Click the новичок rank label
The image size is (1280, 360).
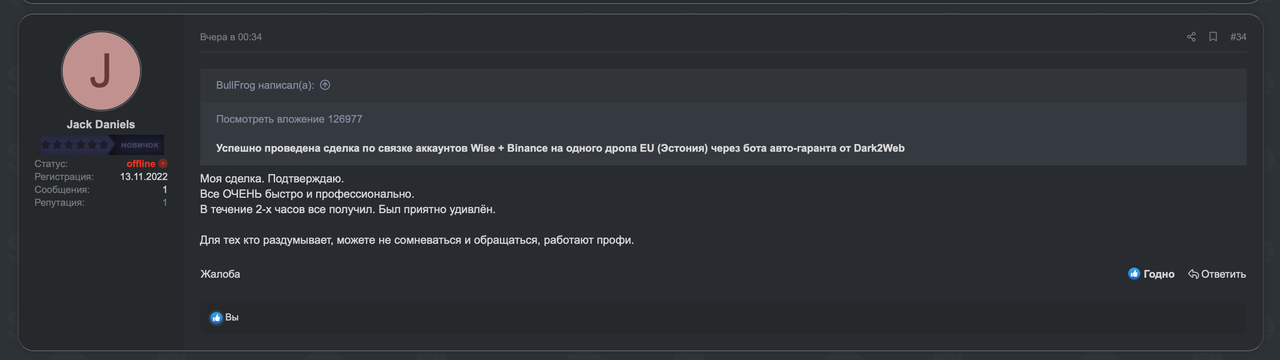[x=140, y=144]
